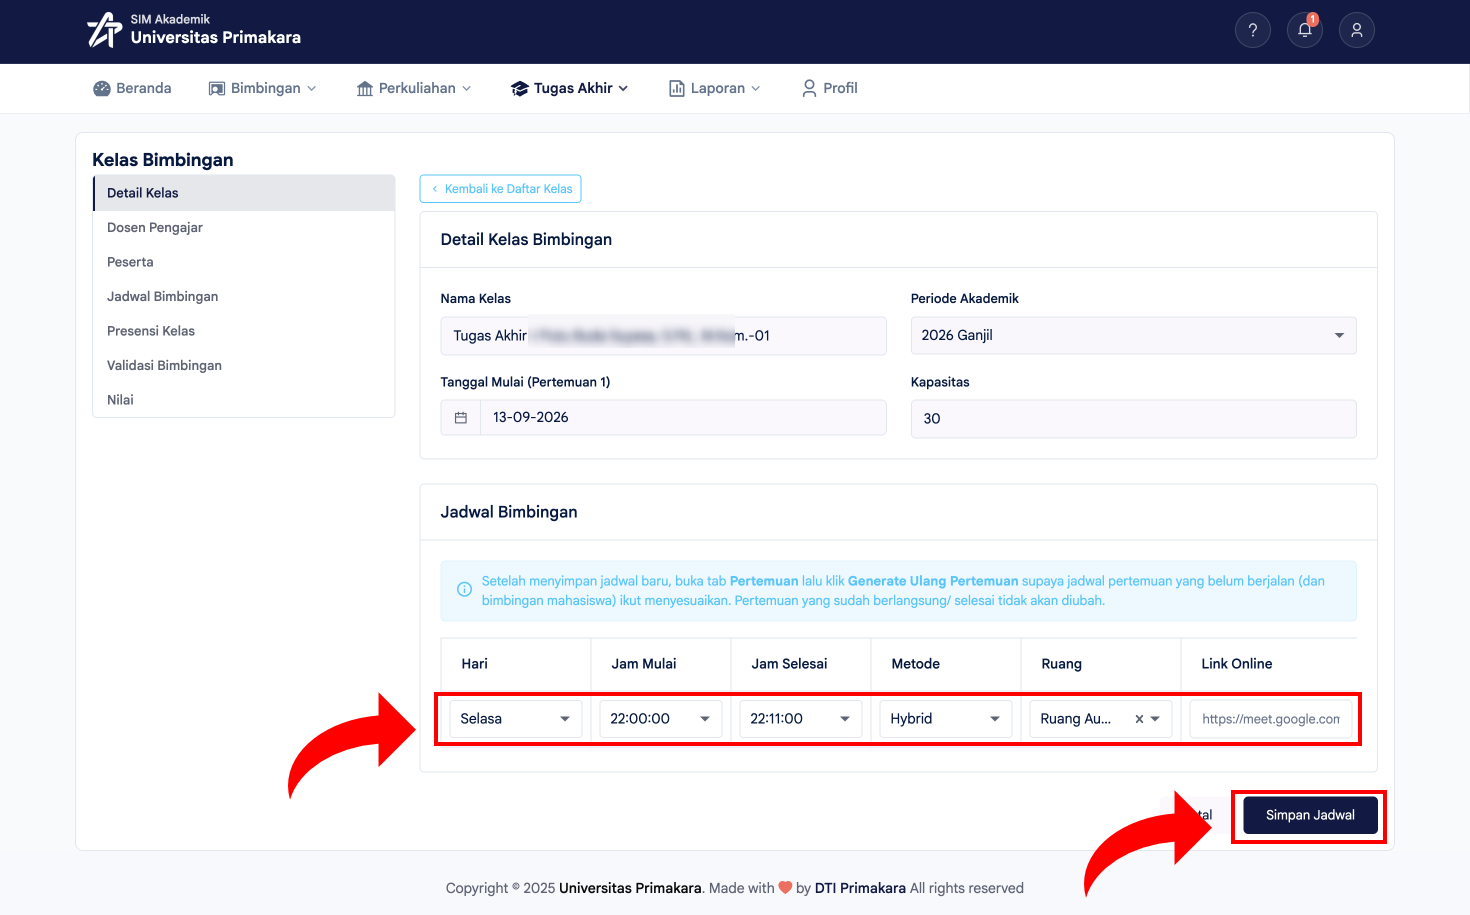Click the calendar icon beside the start date
The width and height of the screenshot is (1470, 915).
point(461,418)
